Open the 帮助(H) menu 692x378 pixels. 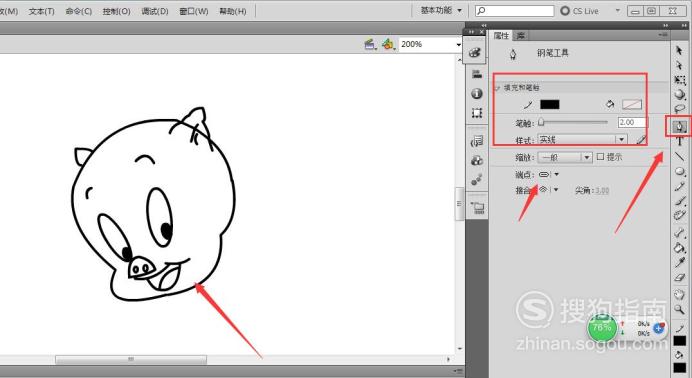[233, 11]
